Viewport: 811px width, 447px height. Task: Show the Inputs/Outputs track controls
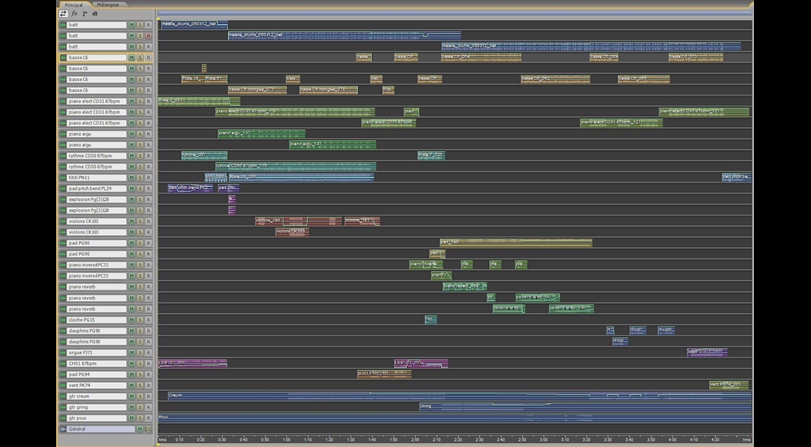63,14
